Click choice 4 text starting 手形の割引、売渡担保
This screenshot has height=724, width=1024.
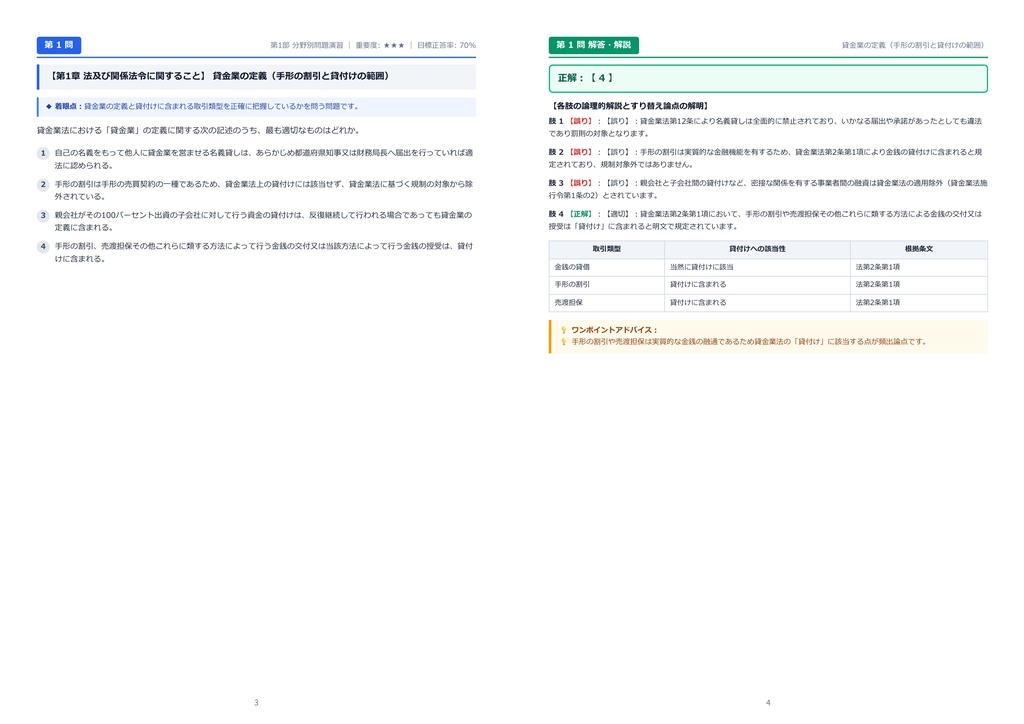264,252
